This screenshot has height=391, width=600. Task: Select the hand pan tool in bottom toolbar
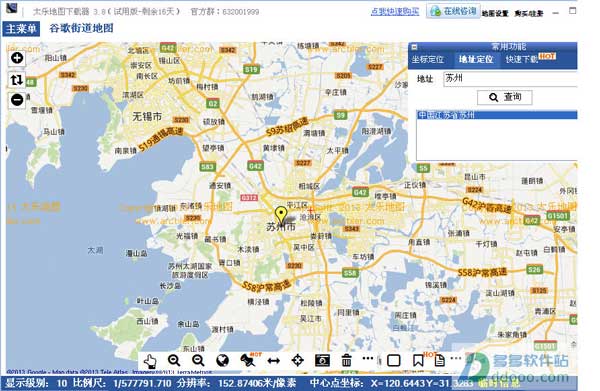pos(150,361)
